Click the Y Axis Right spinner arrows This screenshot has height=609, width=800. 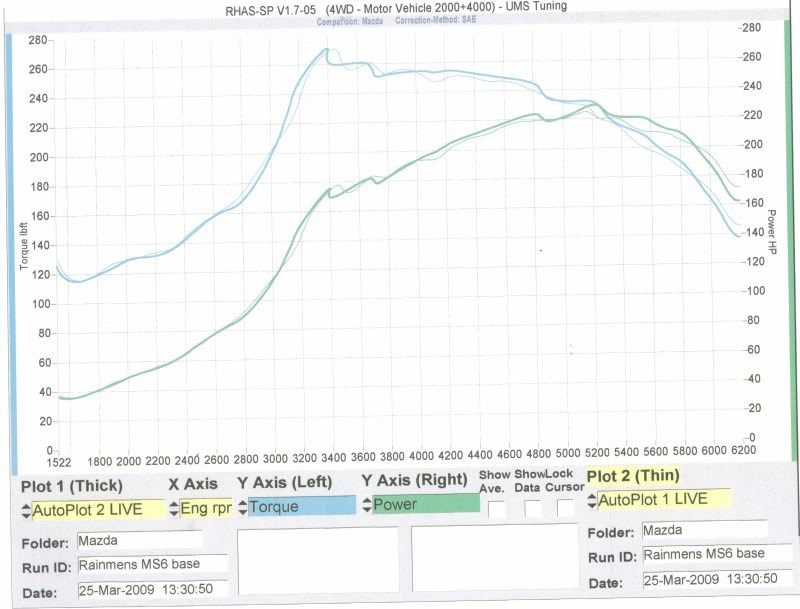click(x=366, y=505)
